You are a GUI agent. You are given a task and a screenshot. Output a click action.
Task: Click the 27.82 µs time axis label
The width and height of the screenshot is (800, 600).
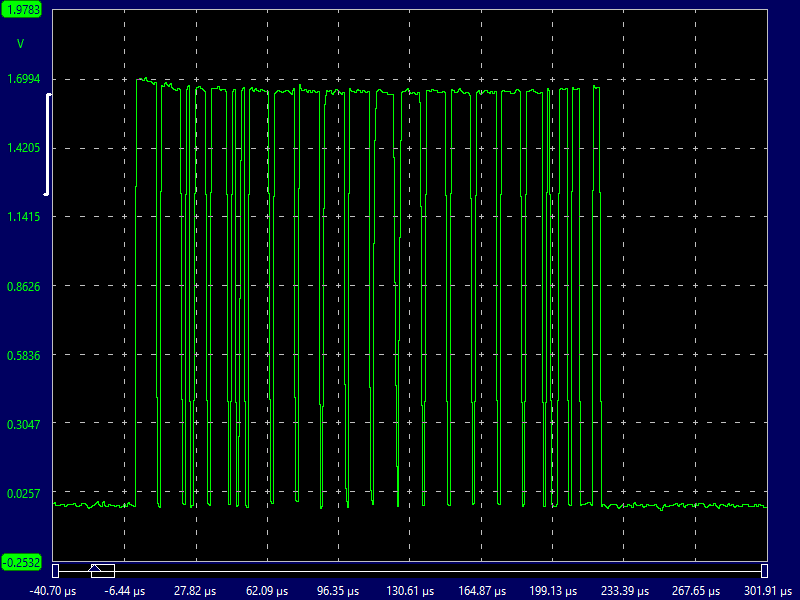195,591
